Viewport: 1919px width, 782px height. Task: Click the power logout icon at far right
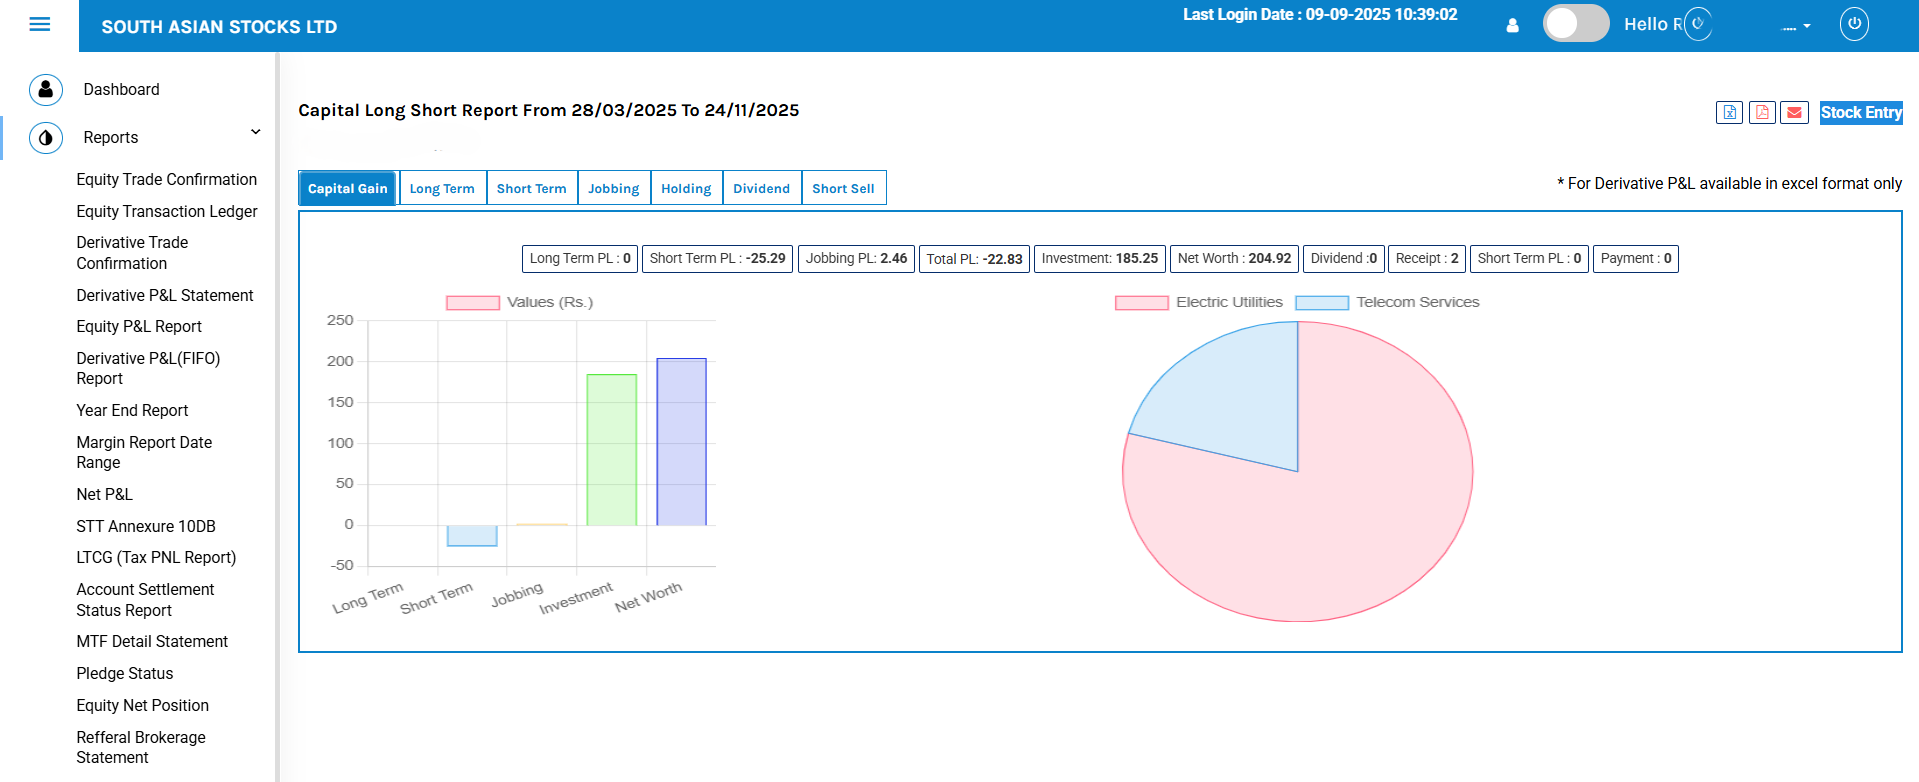click(x=1853, y=24)
